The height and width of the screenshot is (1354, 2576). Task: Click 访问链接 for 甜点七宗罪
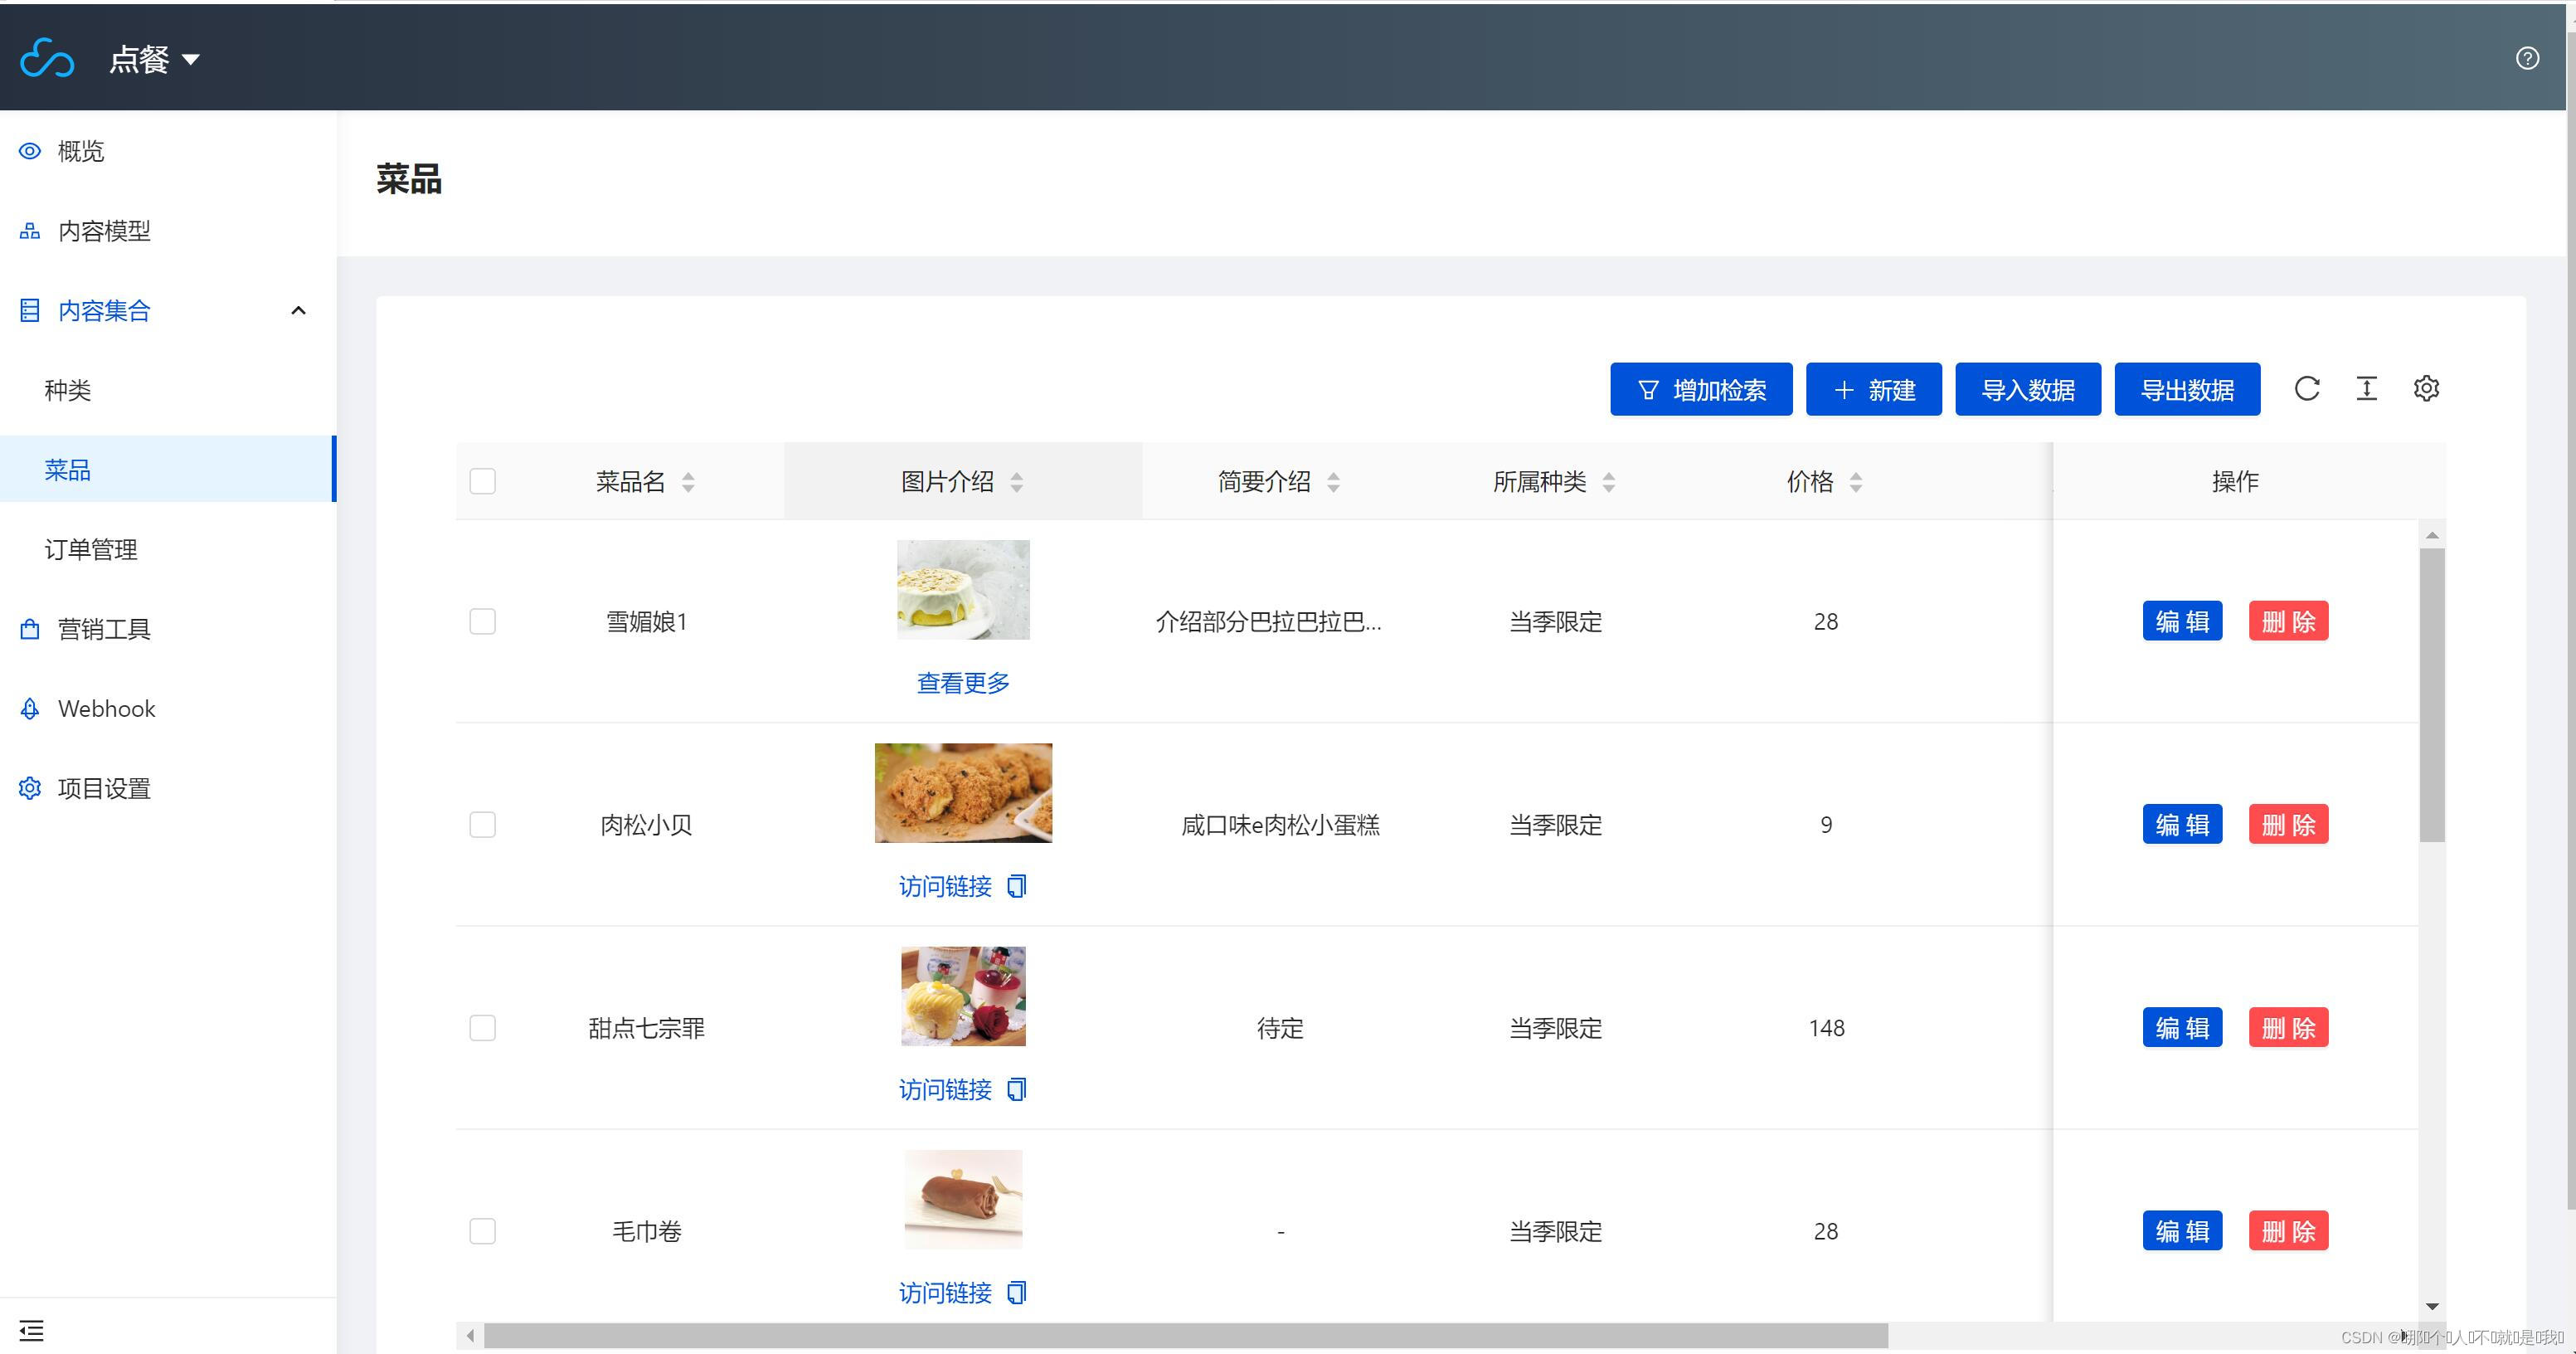tap(945, 1089)
